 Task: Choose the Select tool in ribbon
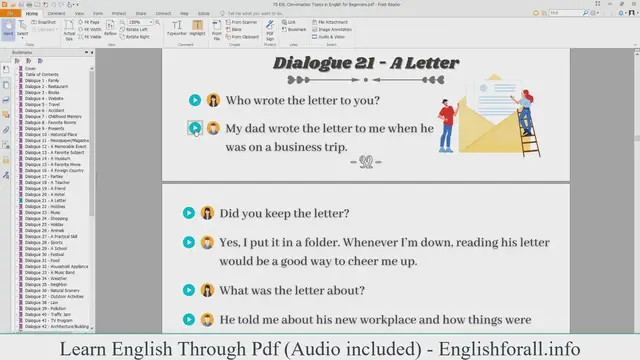(x=22, y=28)
